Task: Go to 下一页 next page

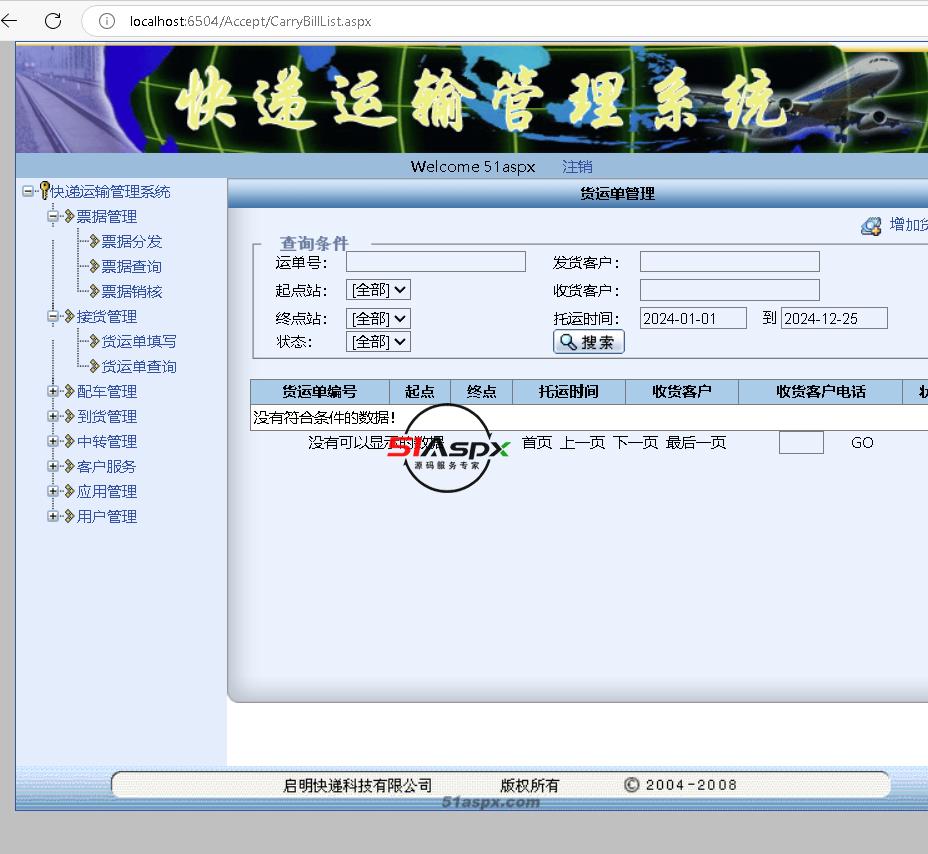Action: tap(635, 443)
